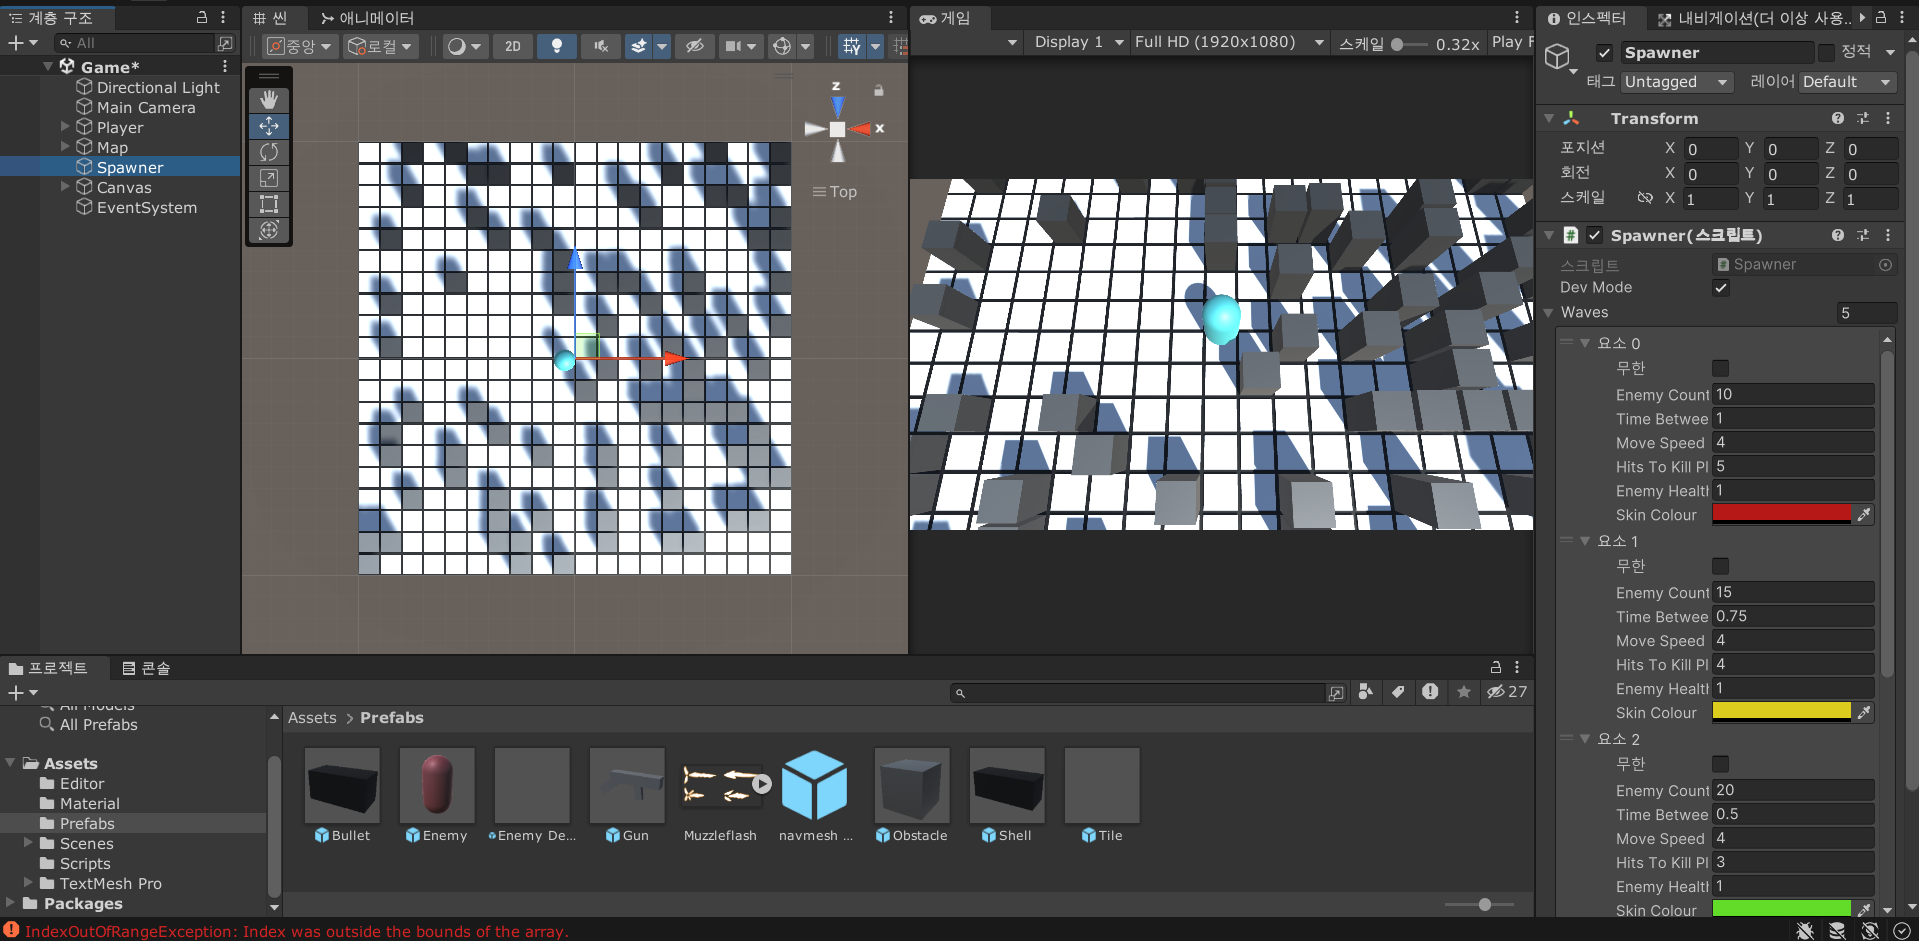The image size is (1919, 941).
Task: Open Spawner script preset icon
Action: pos(1863,235)
